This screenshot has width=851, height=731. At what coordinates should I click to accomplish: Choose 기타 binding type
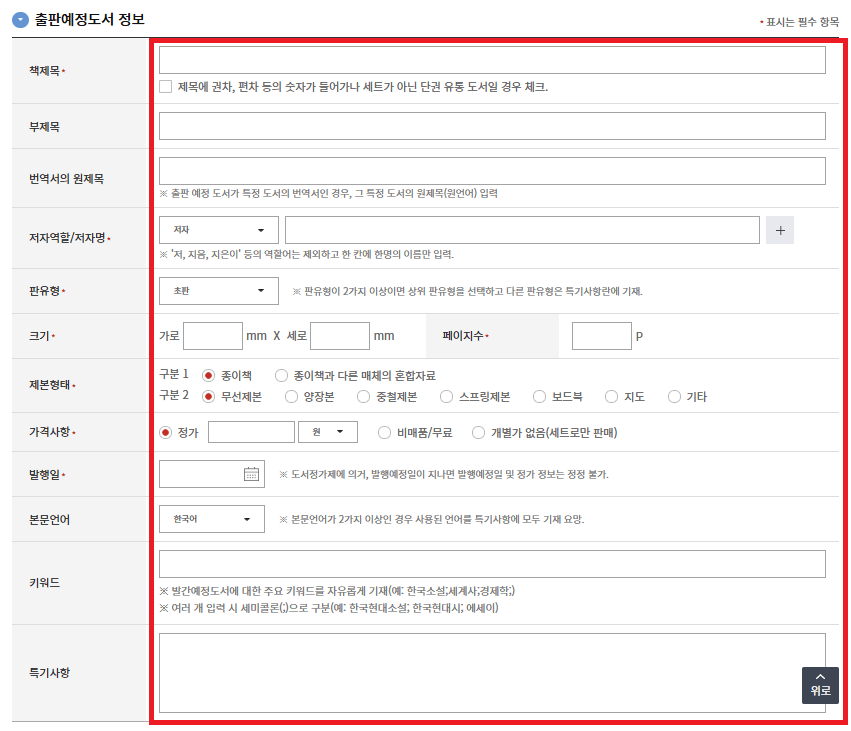[674, 397]
